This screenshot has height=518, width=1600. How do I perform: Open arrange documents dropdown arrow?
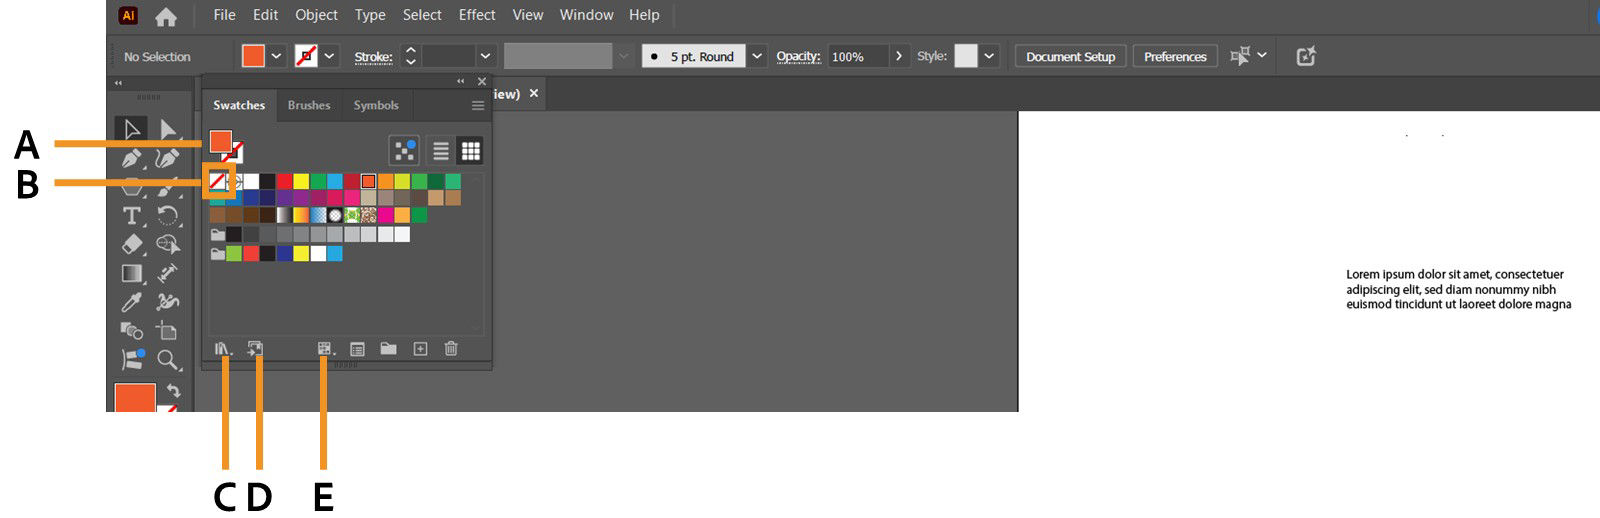[x=1262, y=55]
